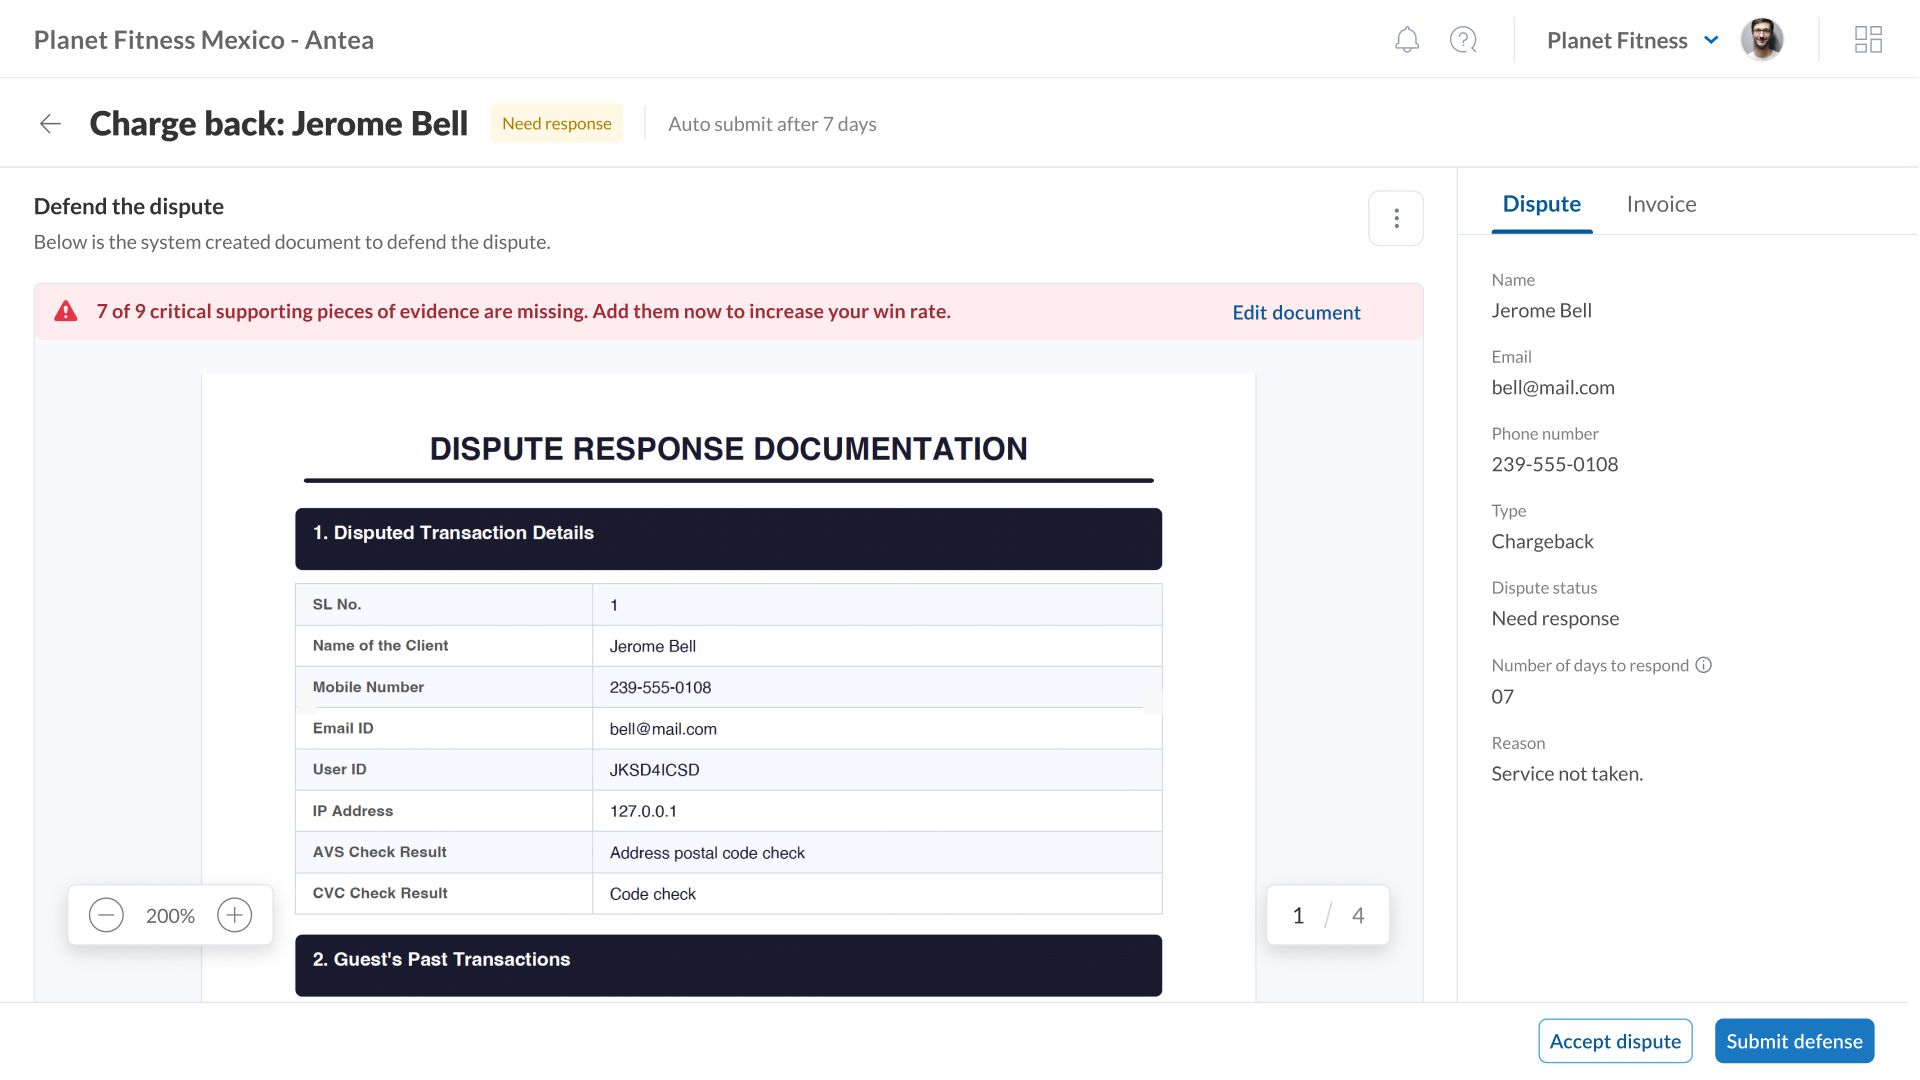Click the Edit document link
1920x1080 pixels.
point(1296,312)
